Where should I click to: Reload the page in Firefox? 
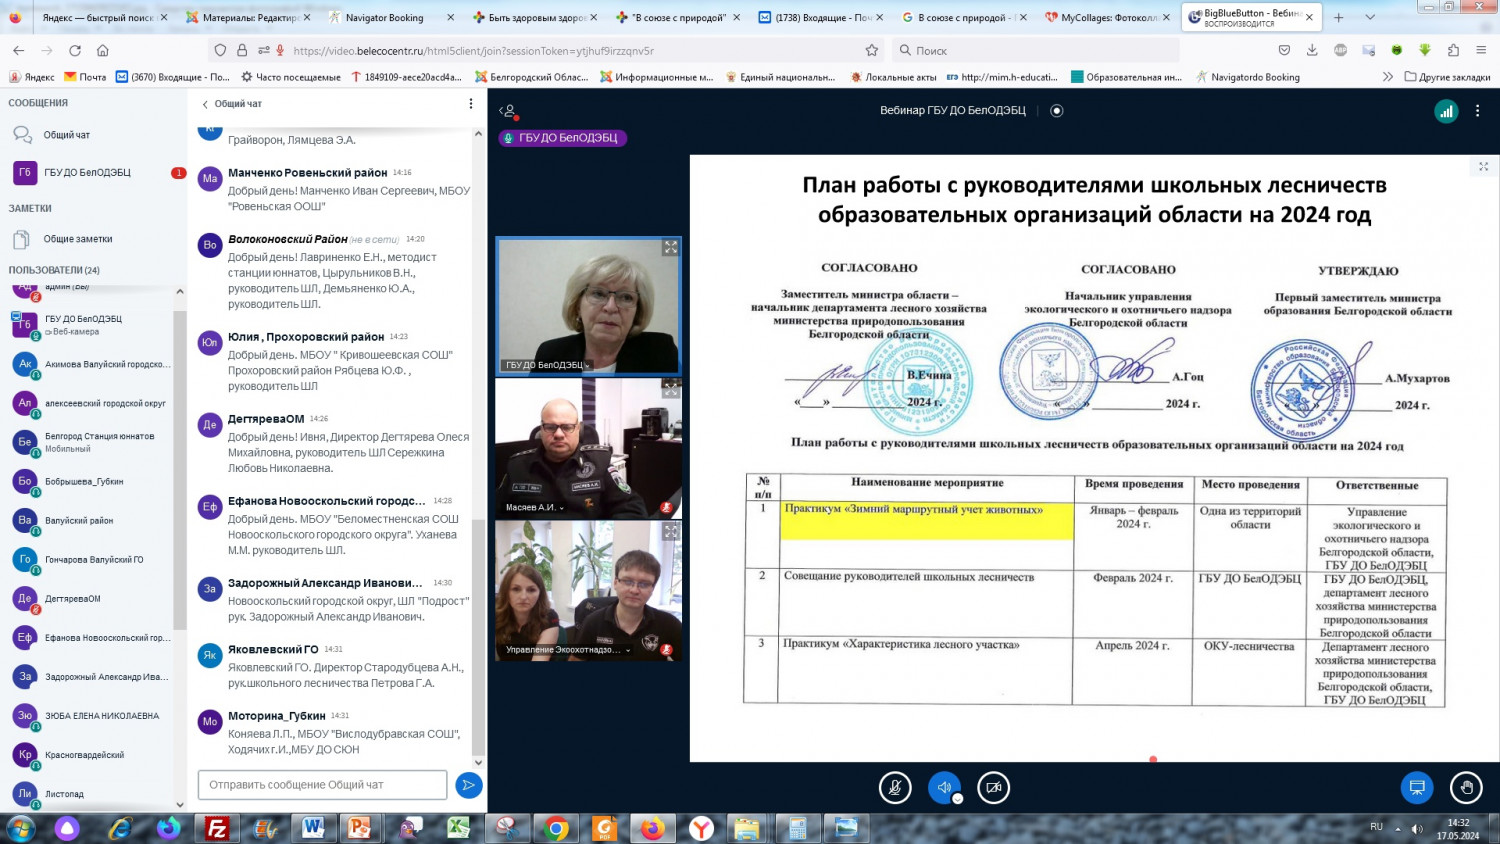tap(75, 50)
